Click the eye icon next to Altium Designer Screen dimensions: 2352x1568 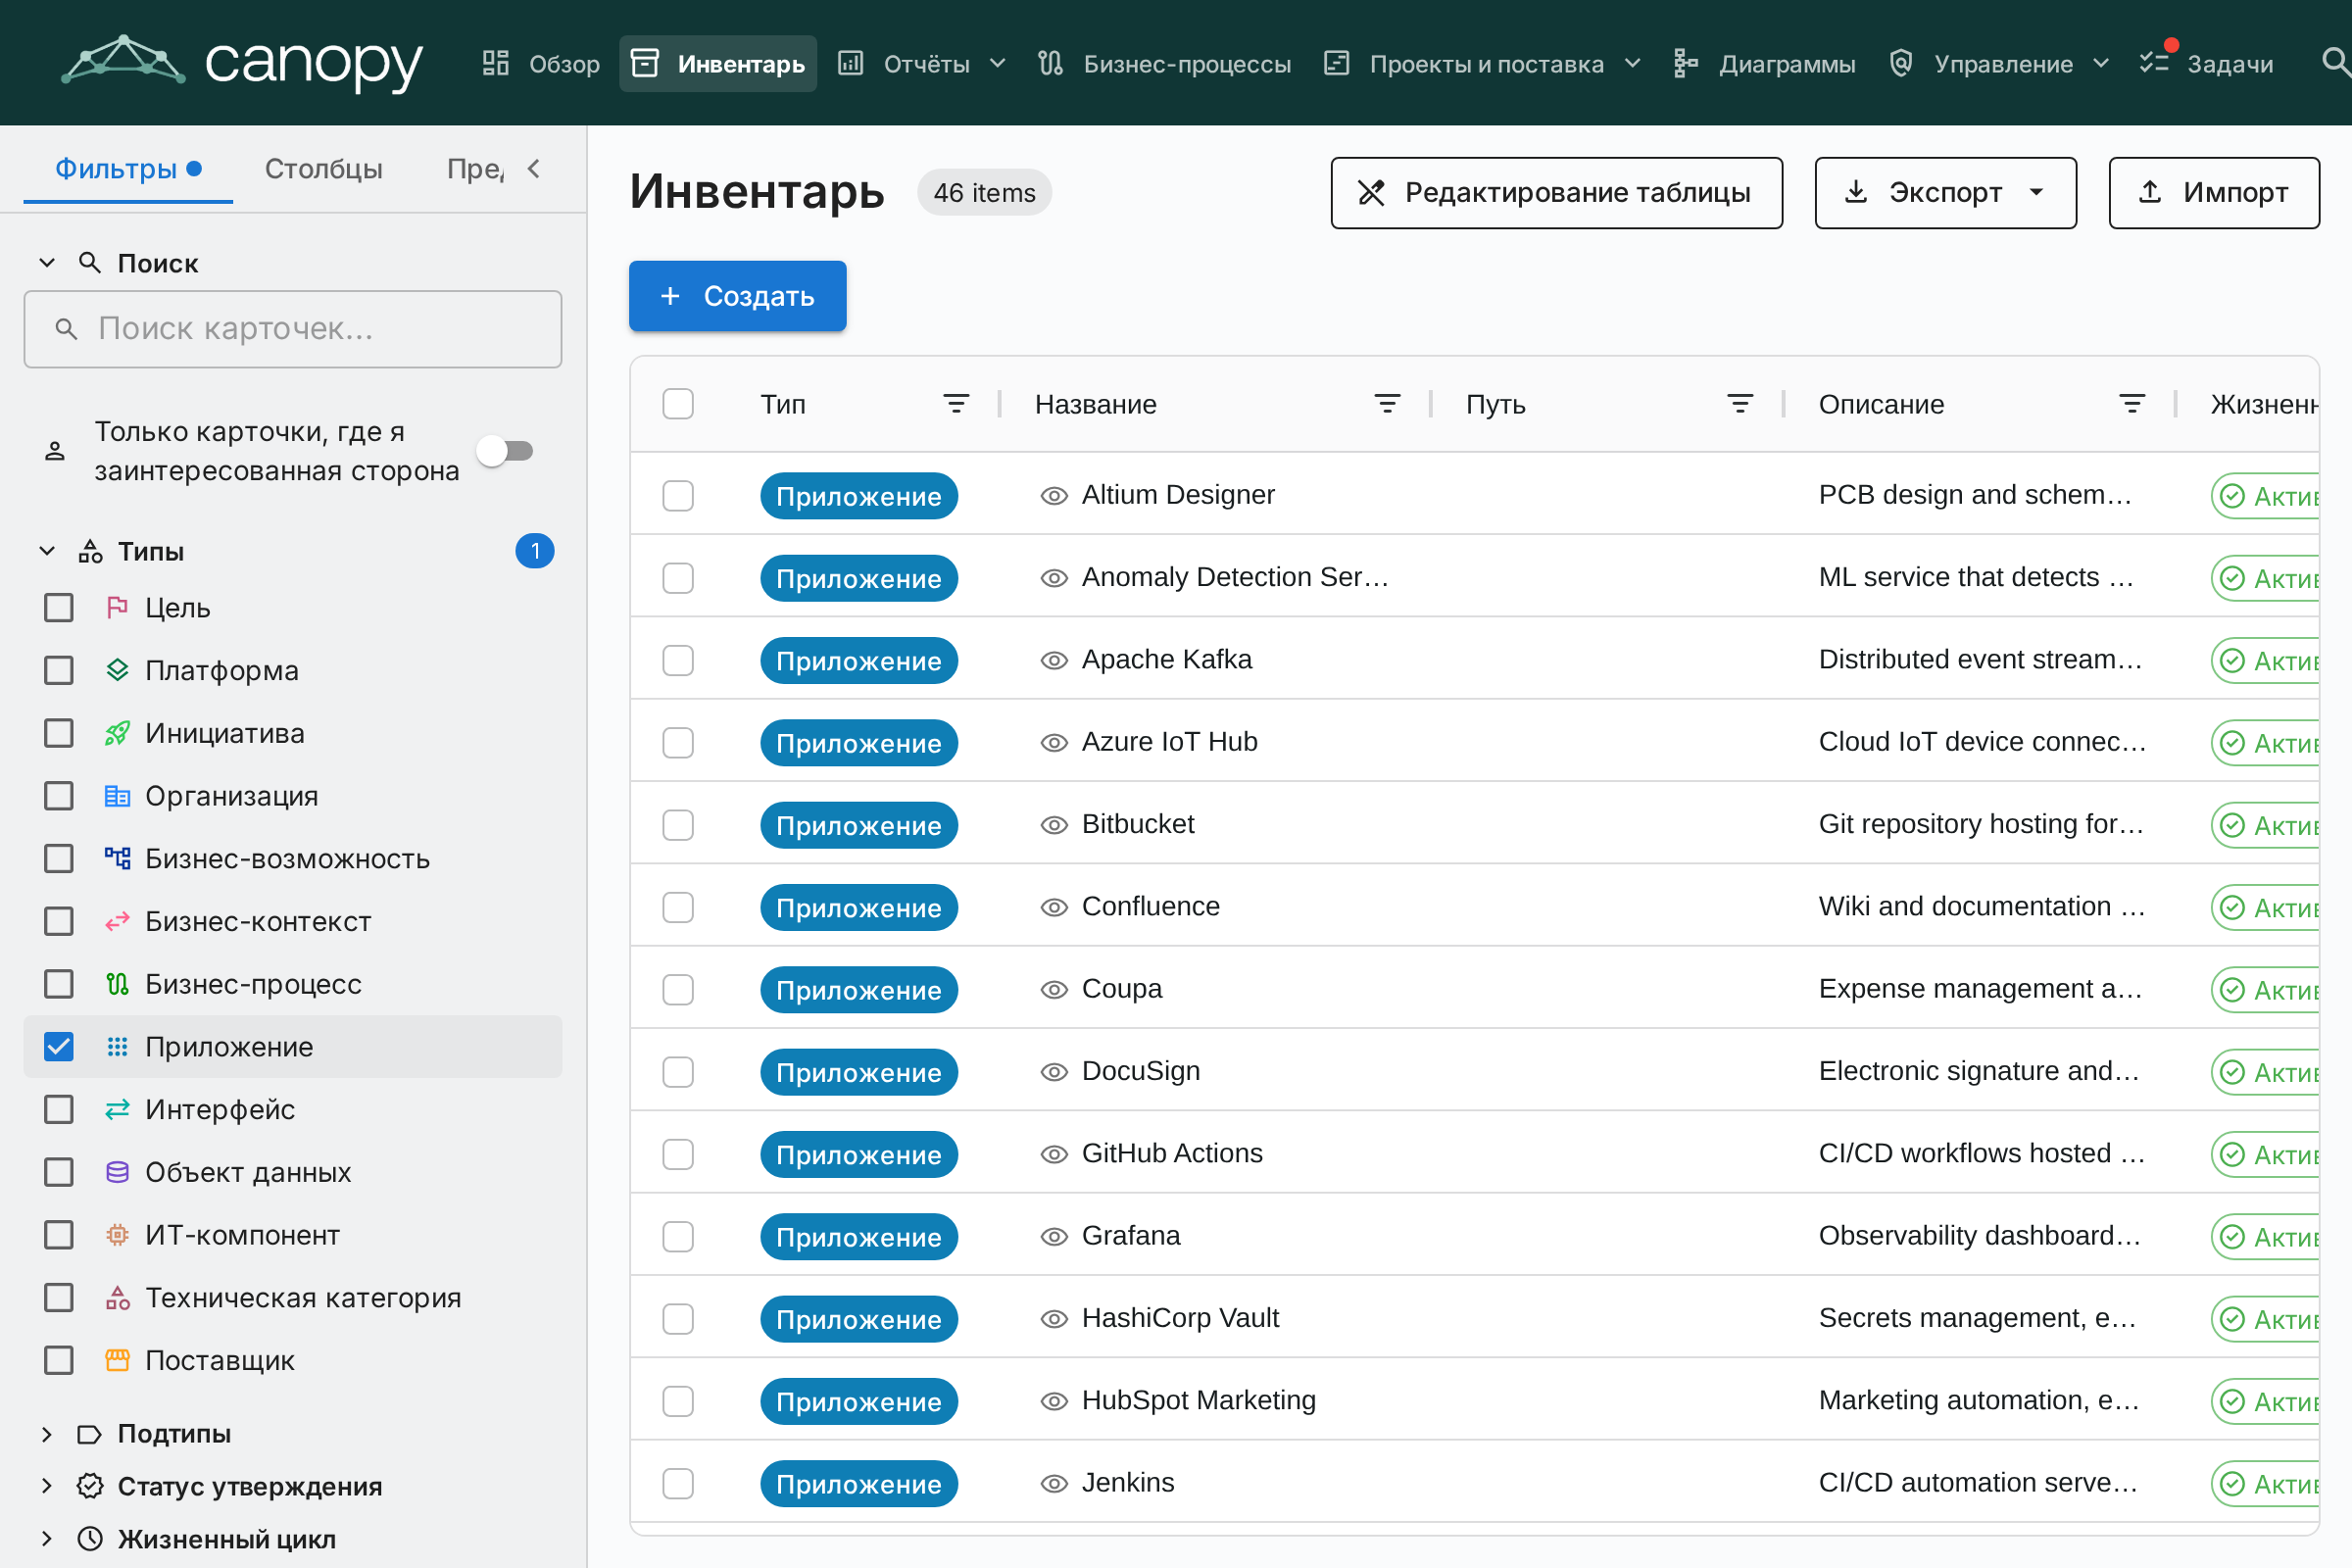click(x=1054, y=496)
